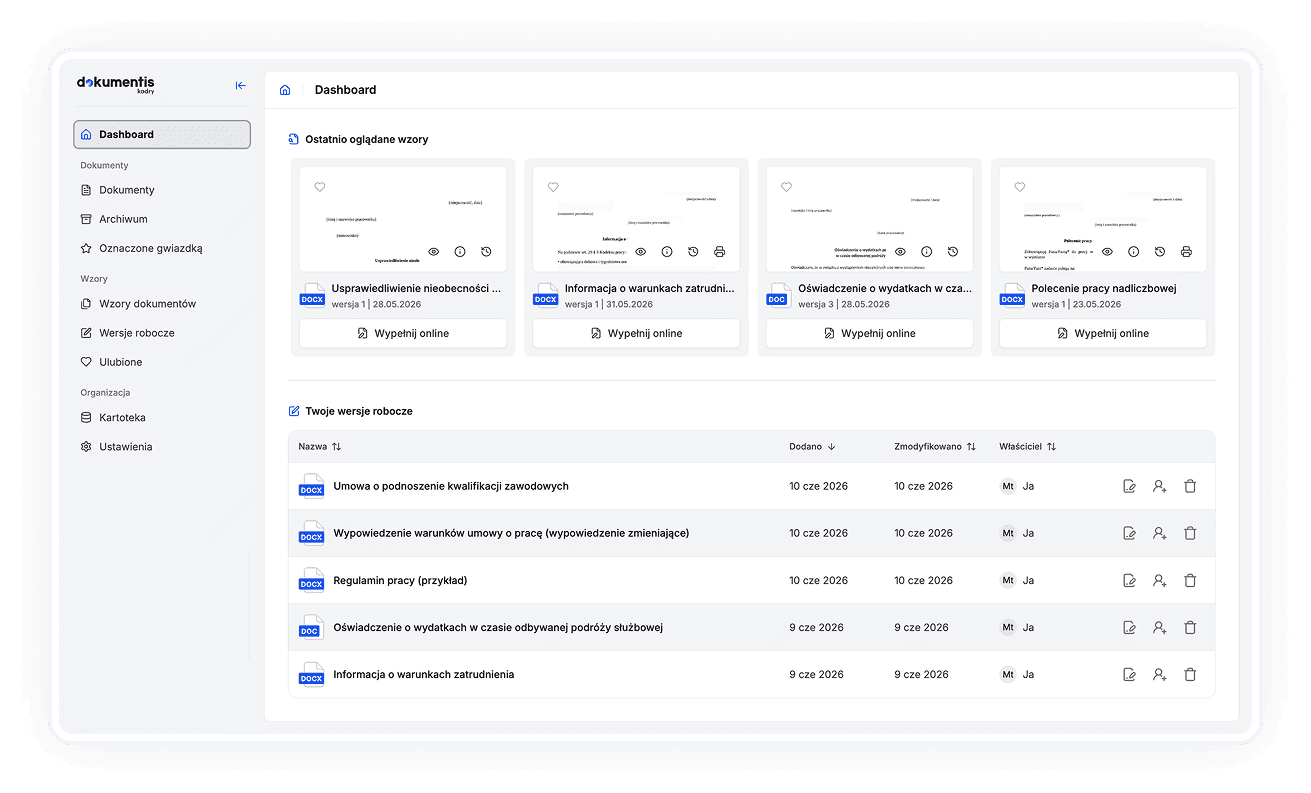Click the home breadcrumb icon
This screenshot has height=793, width=1311.
point(285,90)
